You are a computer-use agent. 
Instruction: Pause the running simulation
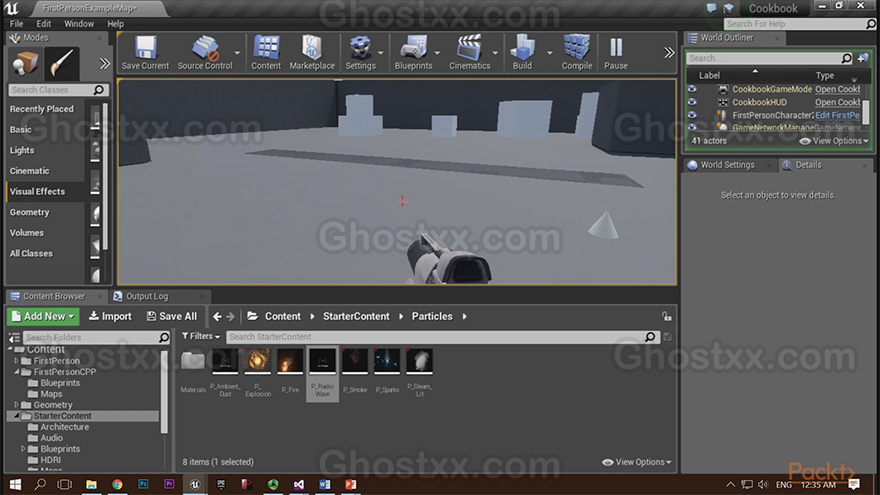pos(616,53)
